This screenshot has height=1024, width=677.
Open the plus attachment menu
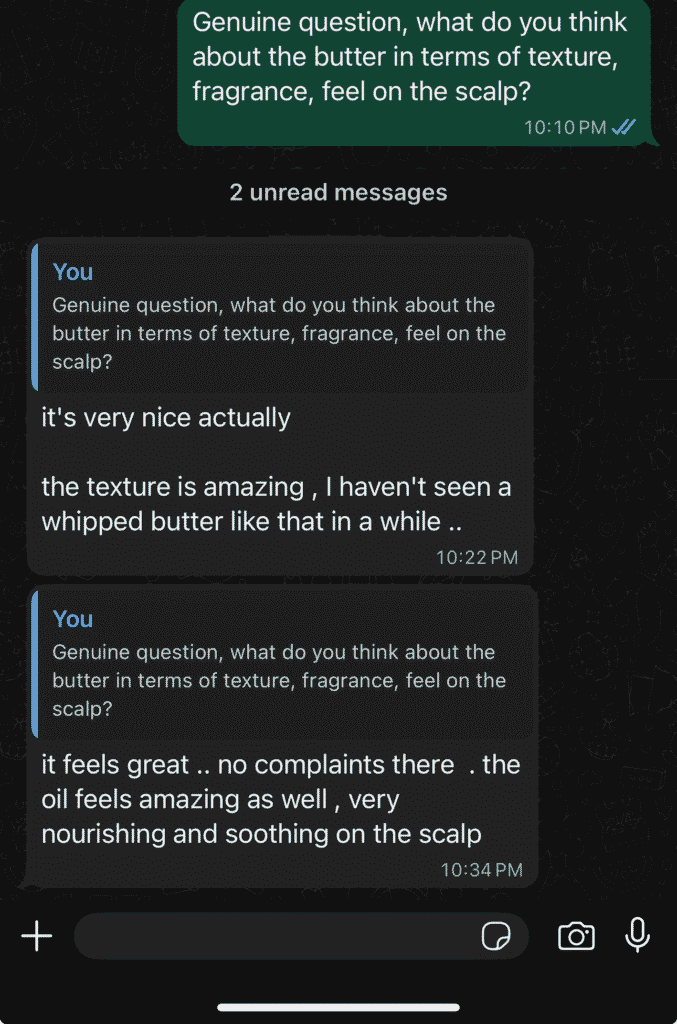(37, 936)
